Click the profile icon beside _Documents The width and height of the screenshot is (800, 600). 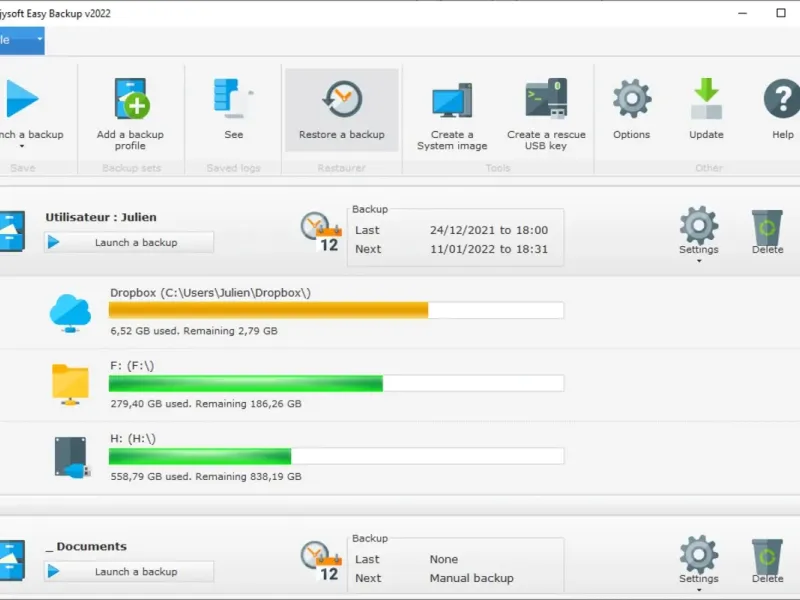(x=12, y=560)
